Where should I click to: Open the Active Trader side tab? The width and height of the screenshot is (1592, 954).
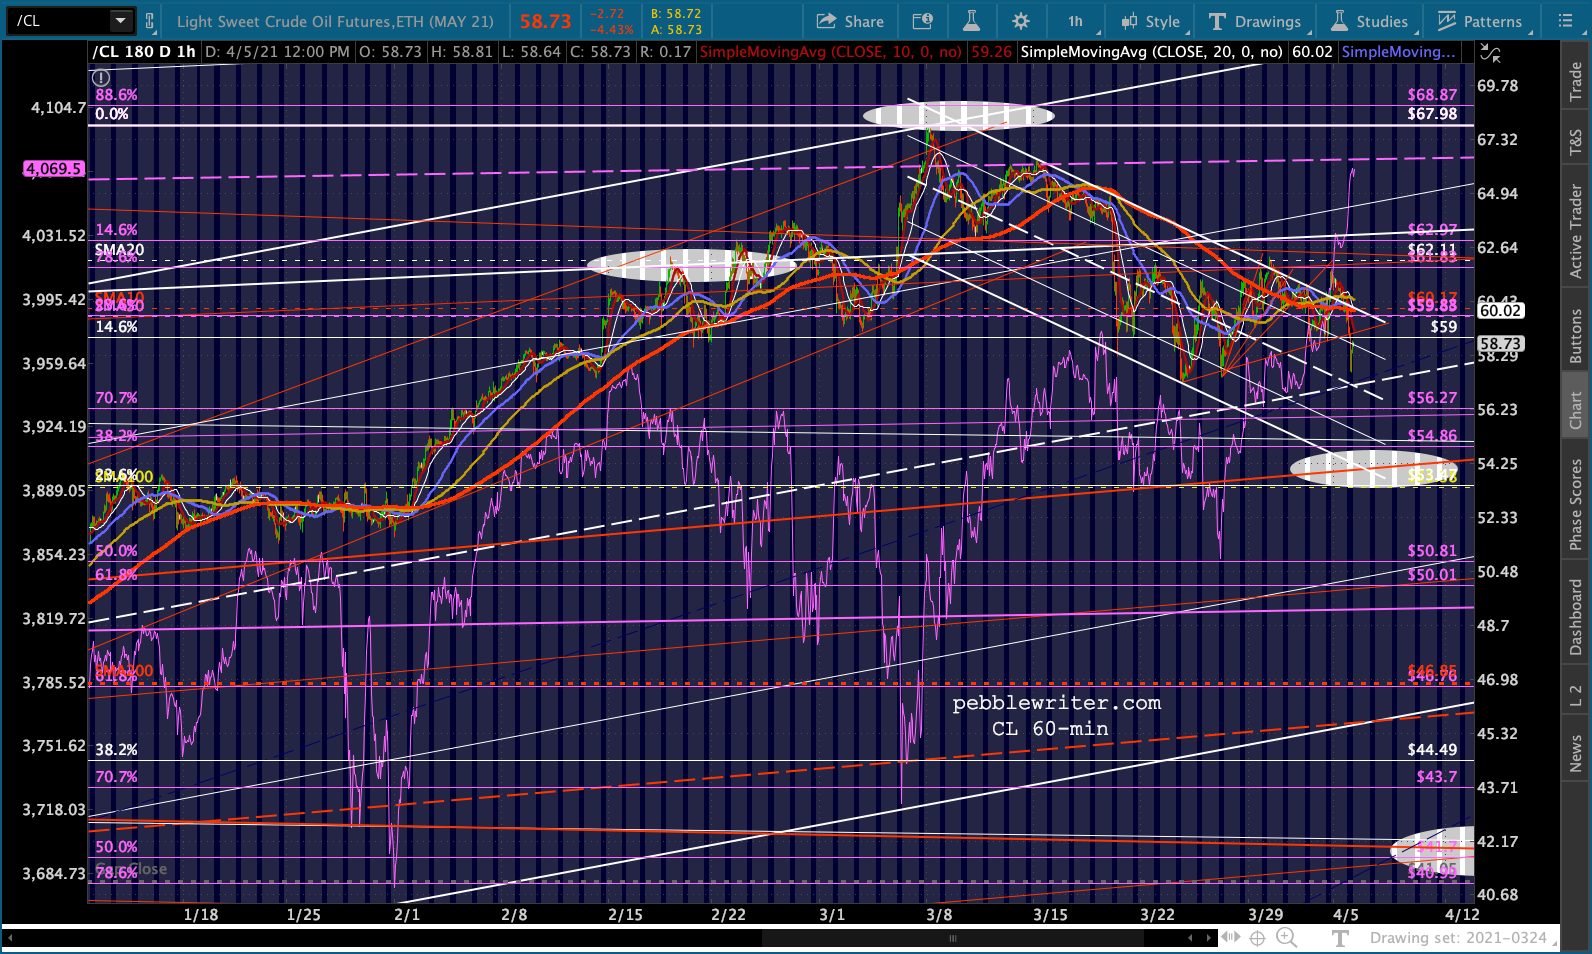click(x=1576, y=231)
